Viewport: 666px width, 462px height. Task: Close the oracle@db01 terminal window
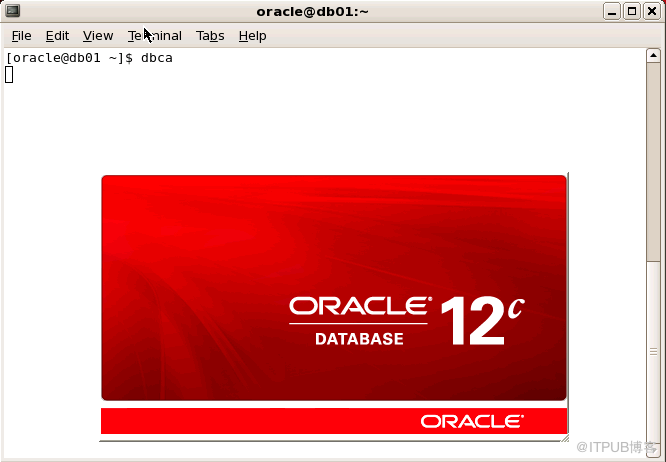(652, 11)
